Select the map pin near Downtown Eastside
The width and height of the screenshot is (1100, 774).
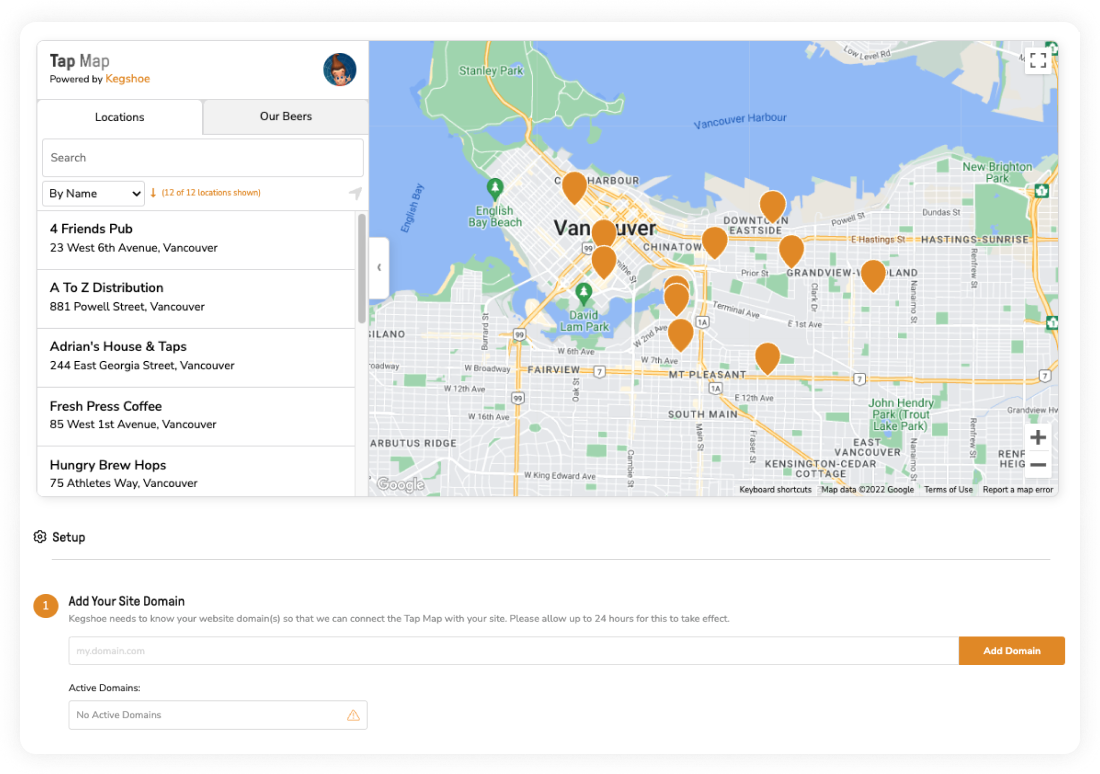click(x=772, y=207)
